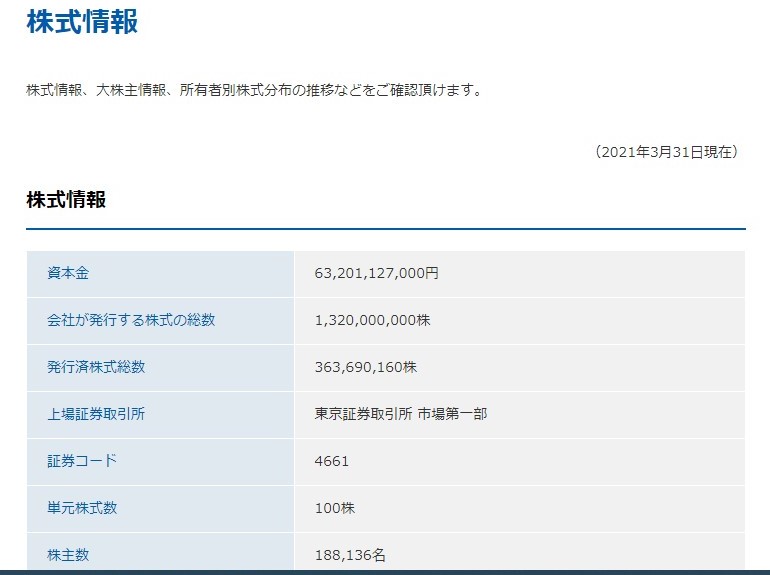The width and height of the screenshot is (770, 575).
Task: Click the date note 2021年3月31日現在
Action: pyautogui.click(x=666, y=152)
